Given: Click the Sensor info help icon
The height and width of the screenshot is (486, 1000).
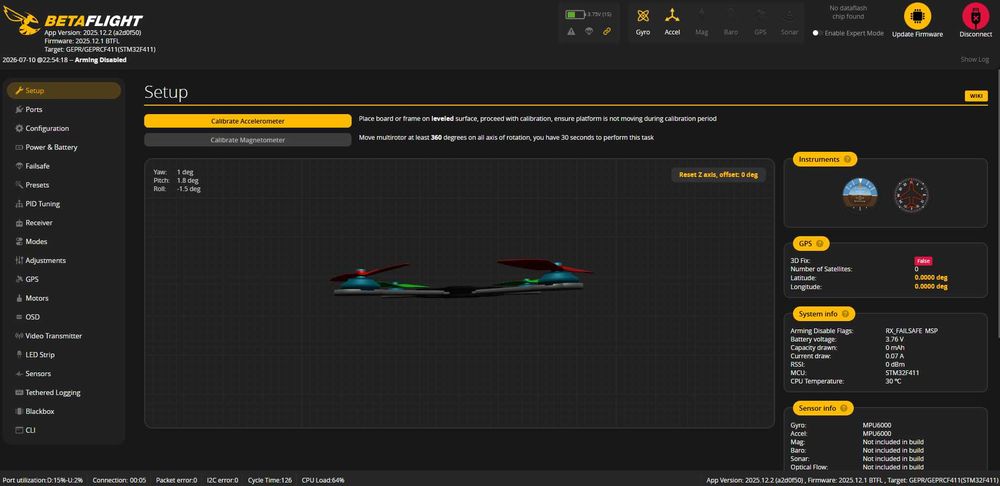Looking at the screenshot, I should (843, 408).
